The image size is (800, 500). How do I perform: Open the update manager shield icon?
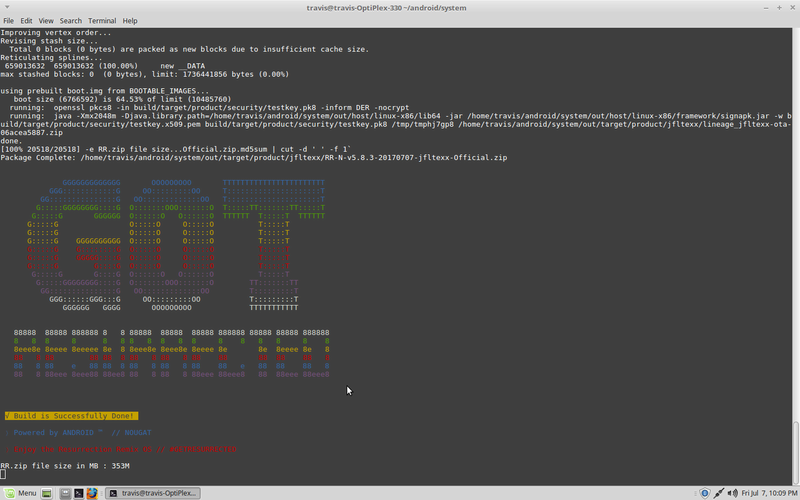click(705, 493)
